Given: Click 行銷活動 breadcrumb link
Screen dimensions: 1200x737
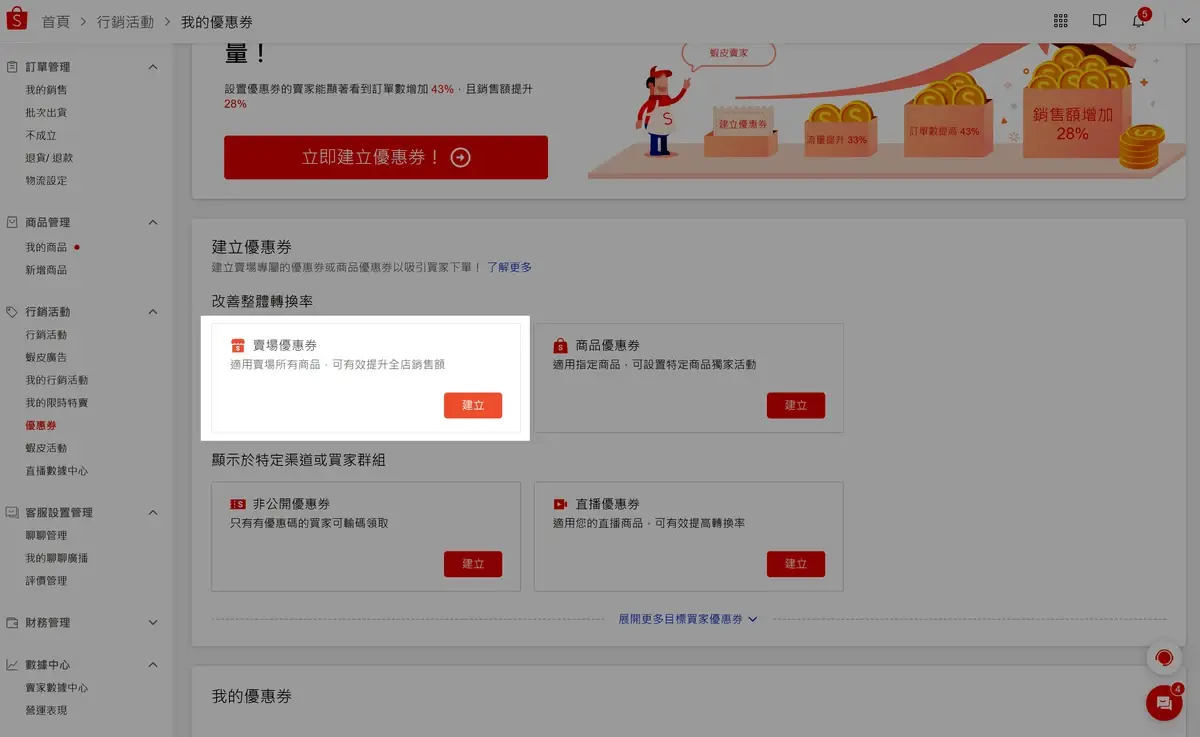Looking at the screenshot, I should pos(126,22).
